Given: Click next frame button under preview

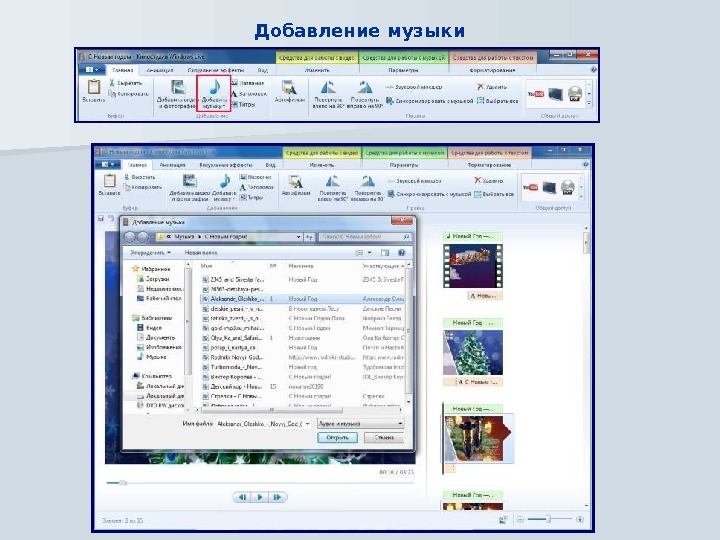Looking at the screenshot, I should click(277, 497).
